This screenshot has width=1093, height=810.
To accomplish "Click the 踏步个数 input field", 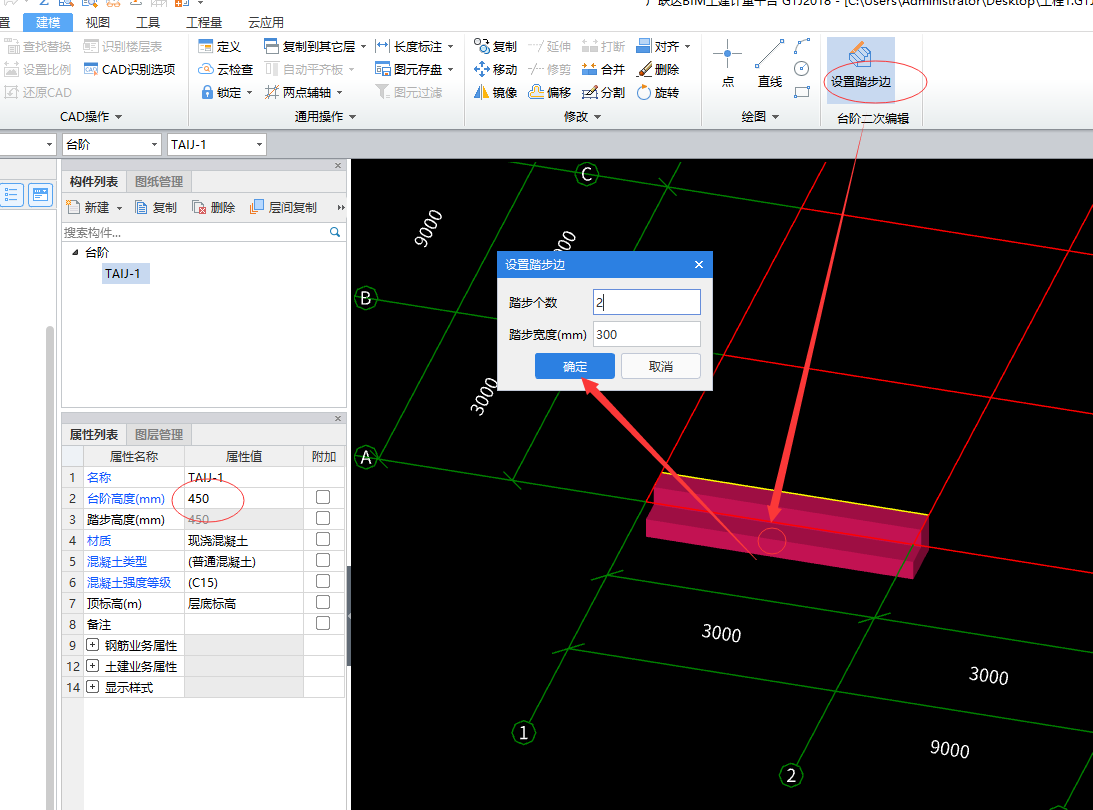I will tap(646, 303).
